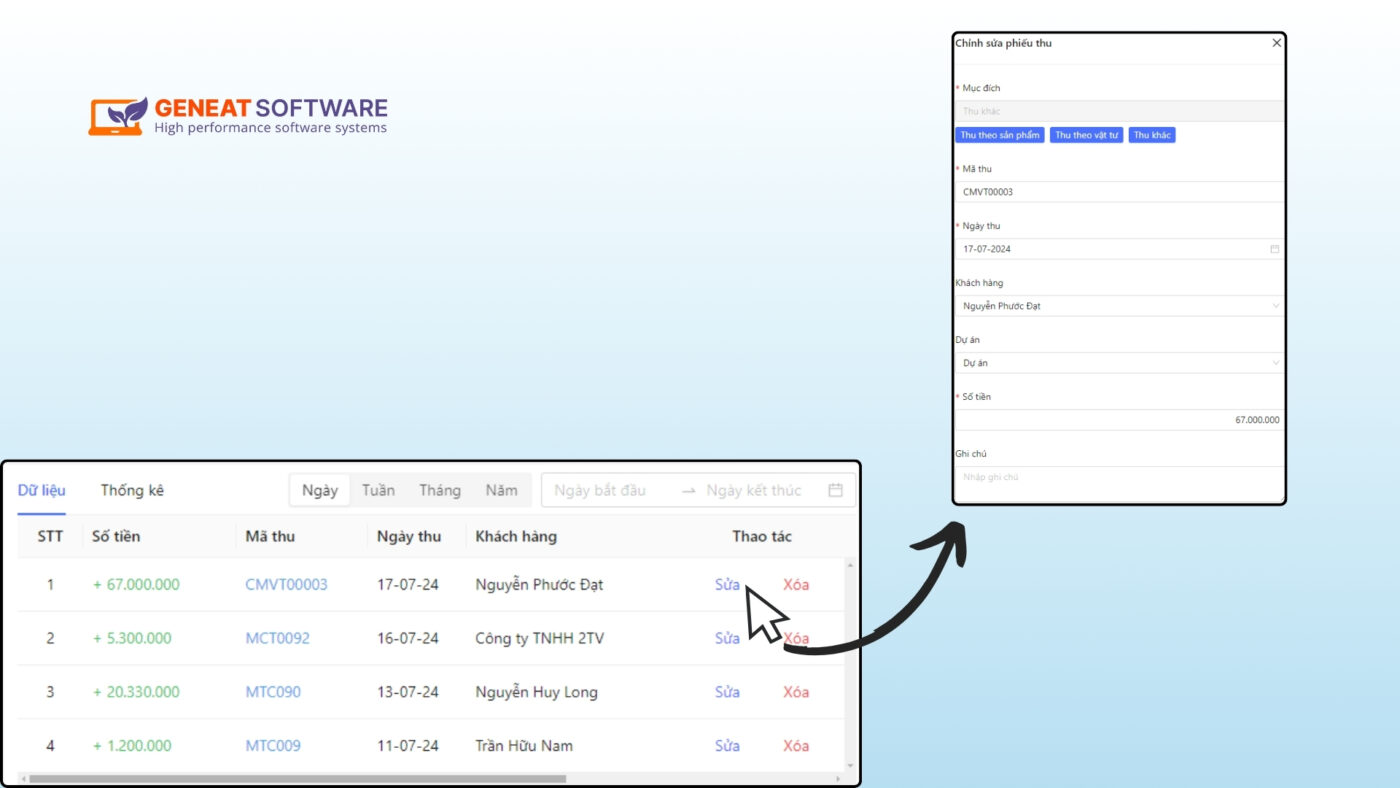Open receipt code MCT0092
Screen dimensions: 1400x788
(x=277, y=638)
